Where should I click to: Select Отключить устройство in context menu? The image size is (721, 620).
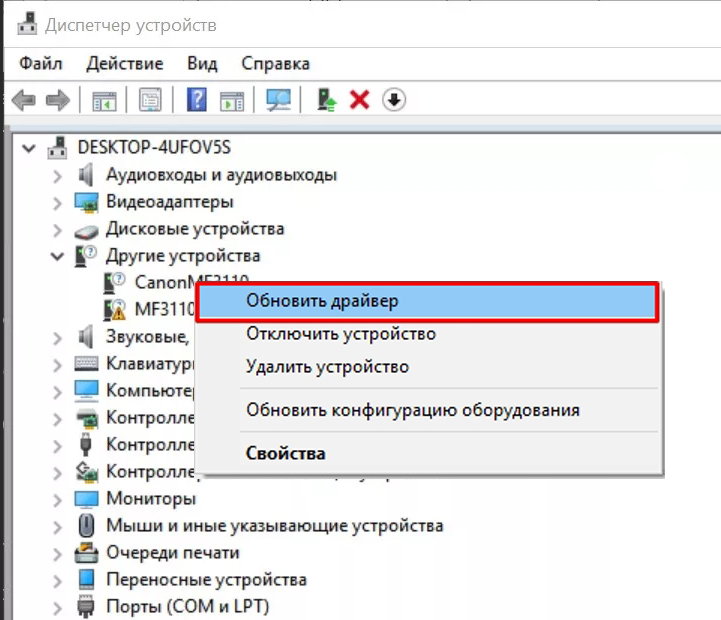(340, 334)
